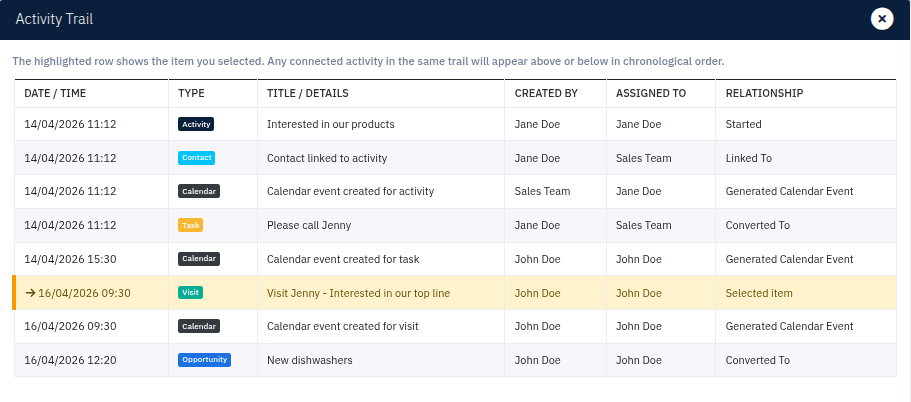Click 'Generated Calendar Event' in activity event row
911x402 pixels.
click(x=790, y=192)
